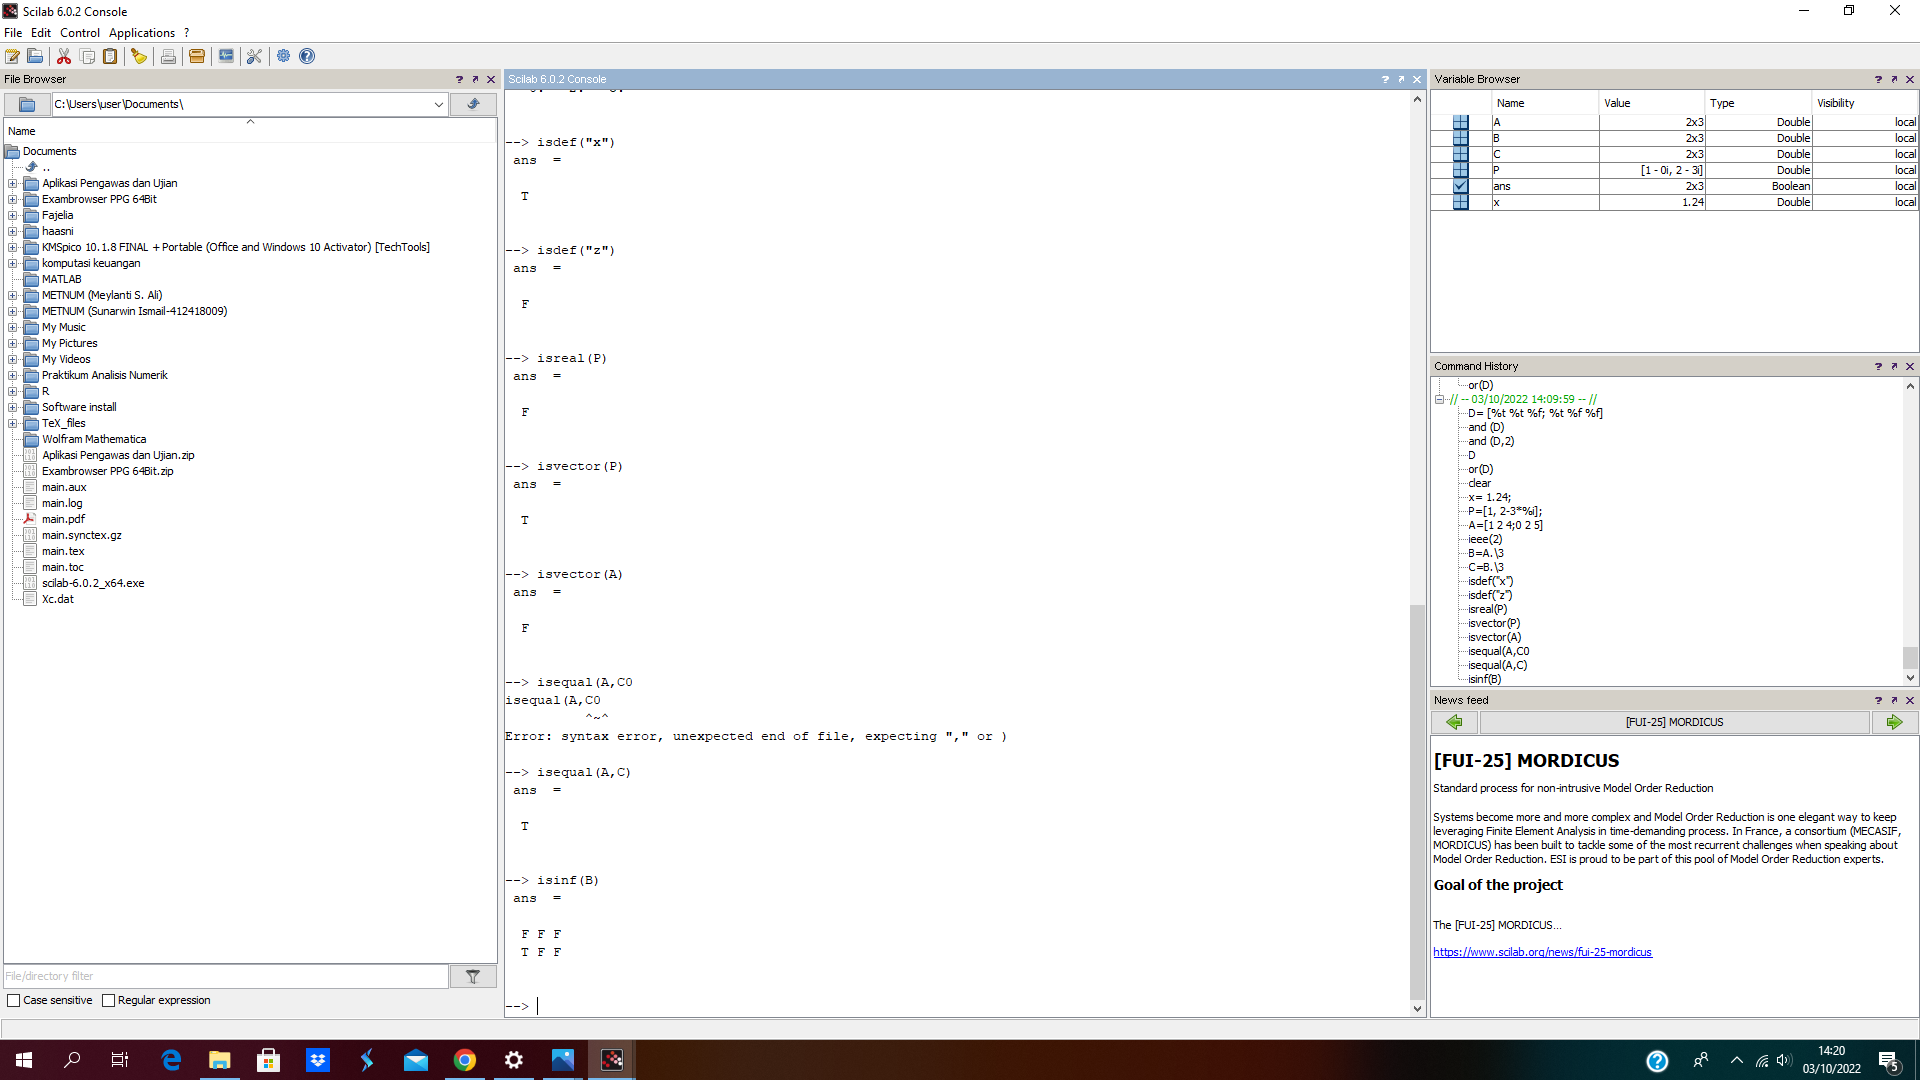The width and height of the screenshot is (1920, 1080).
Task: Open help for File Browser panel
Action: (x=459, y=79)
